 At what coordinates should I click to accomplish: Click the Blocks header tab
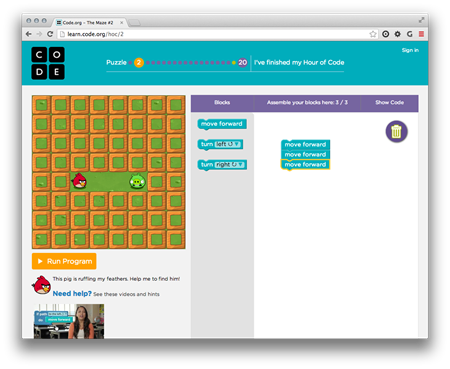[x=222, y=102]
